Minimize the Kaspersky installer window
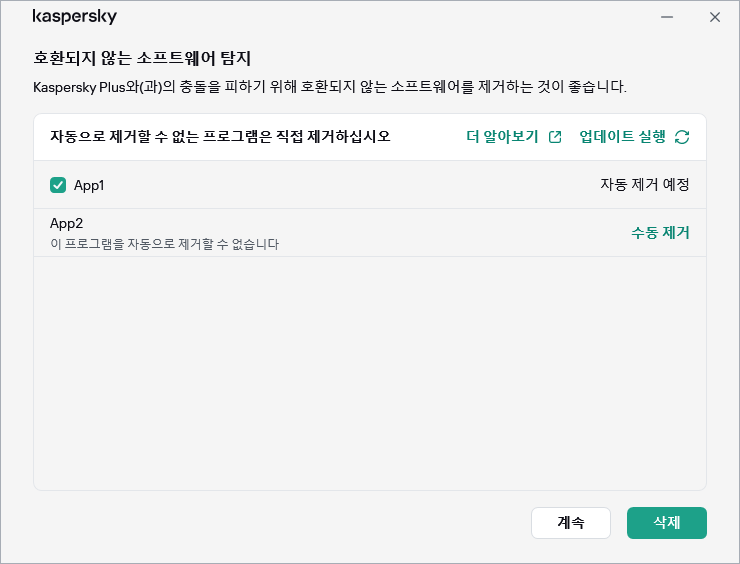Viewport: 740px width, 564px height. pyautogui.click(x=667, y=17)
